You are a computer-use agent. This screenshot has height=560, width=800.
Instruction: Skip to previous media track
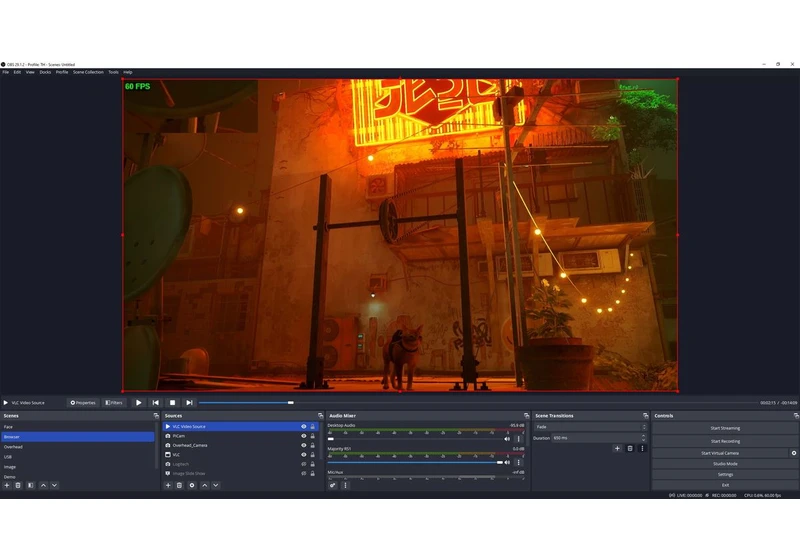[x=156, y=402]
